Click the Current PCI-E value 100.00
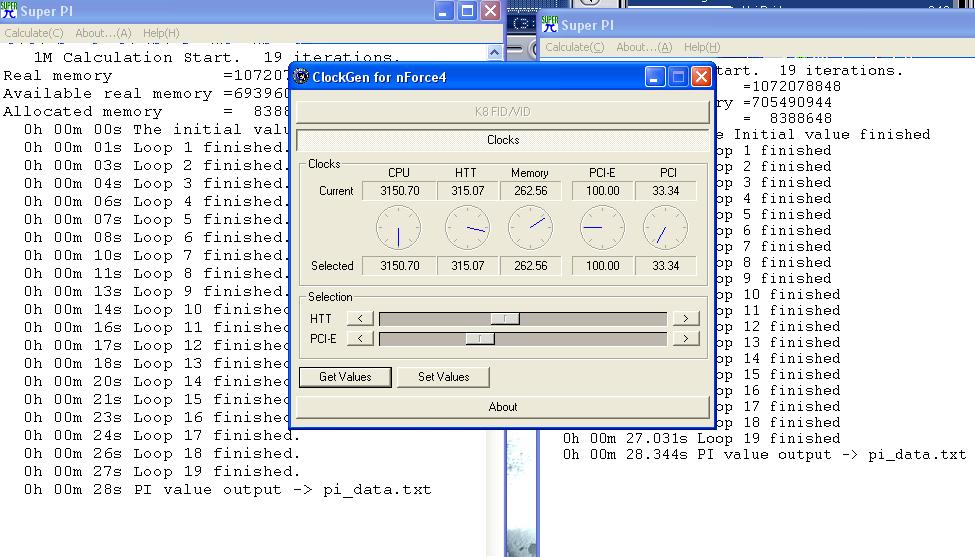Image resolution: width=975 pixels, height=557 pixels. tap(603, 191)
